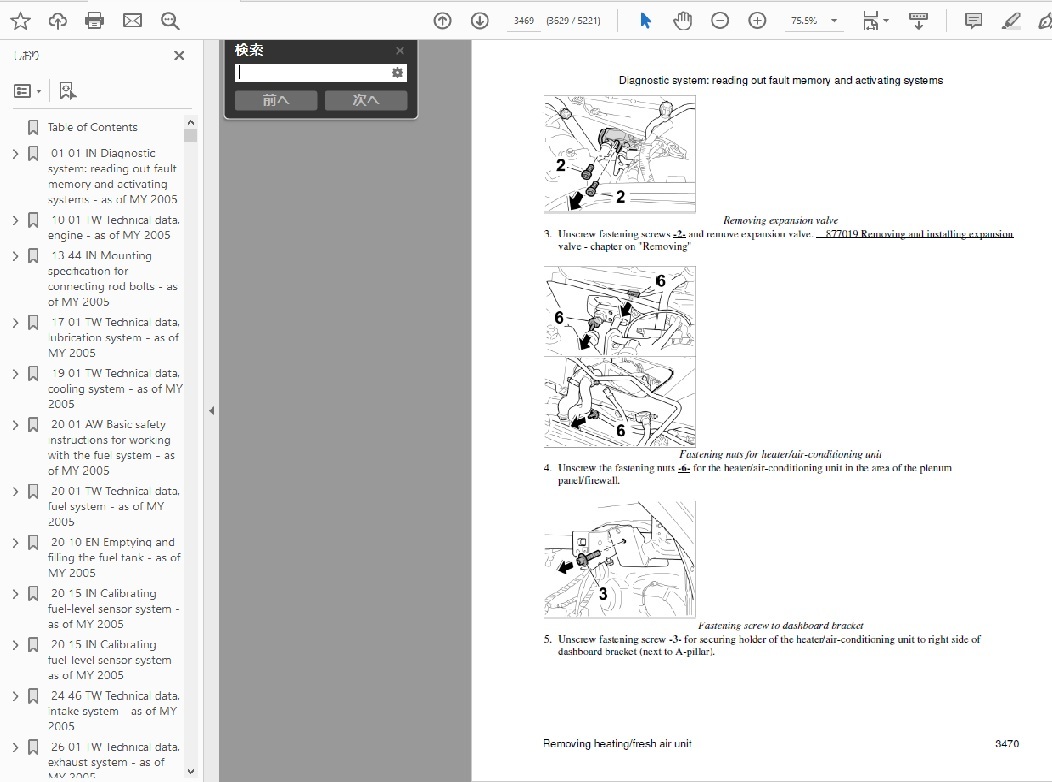The height and width of the screenshot is (782, 1052).
Task: Click into the search text field
Action: pos(312,72)
